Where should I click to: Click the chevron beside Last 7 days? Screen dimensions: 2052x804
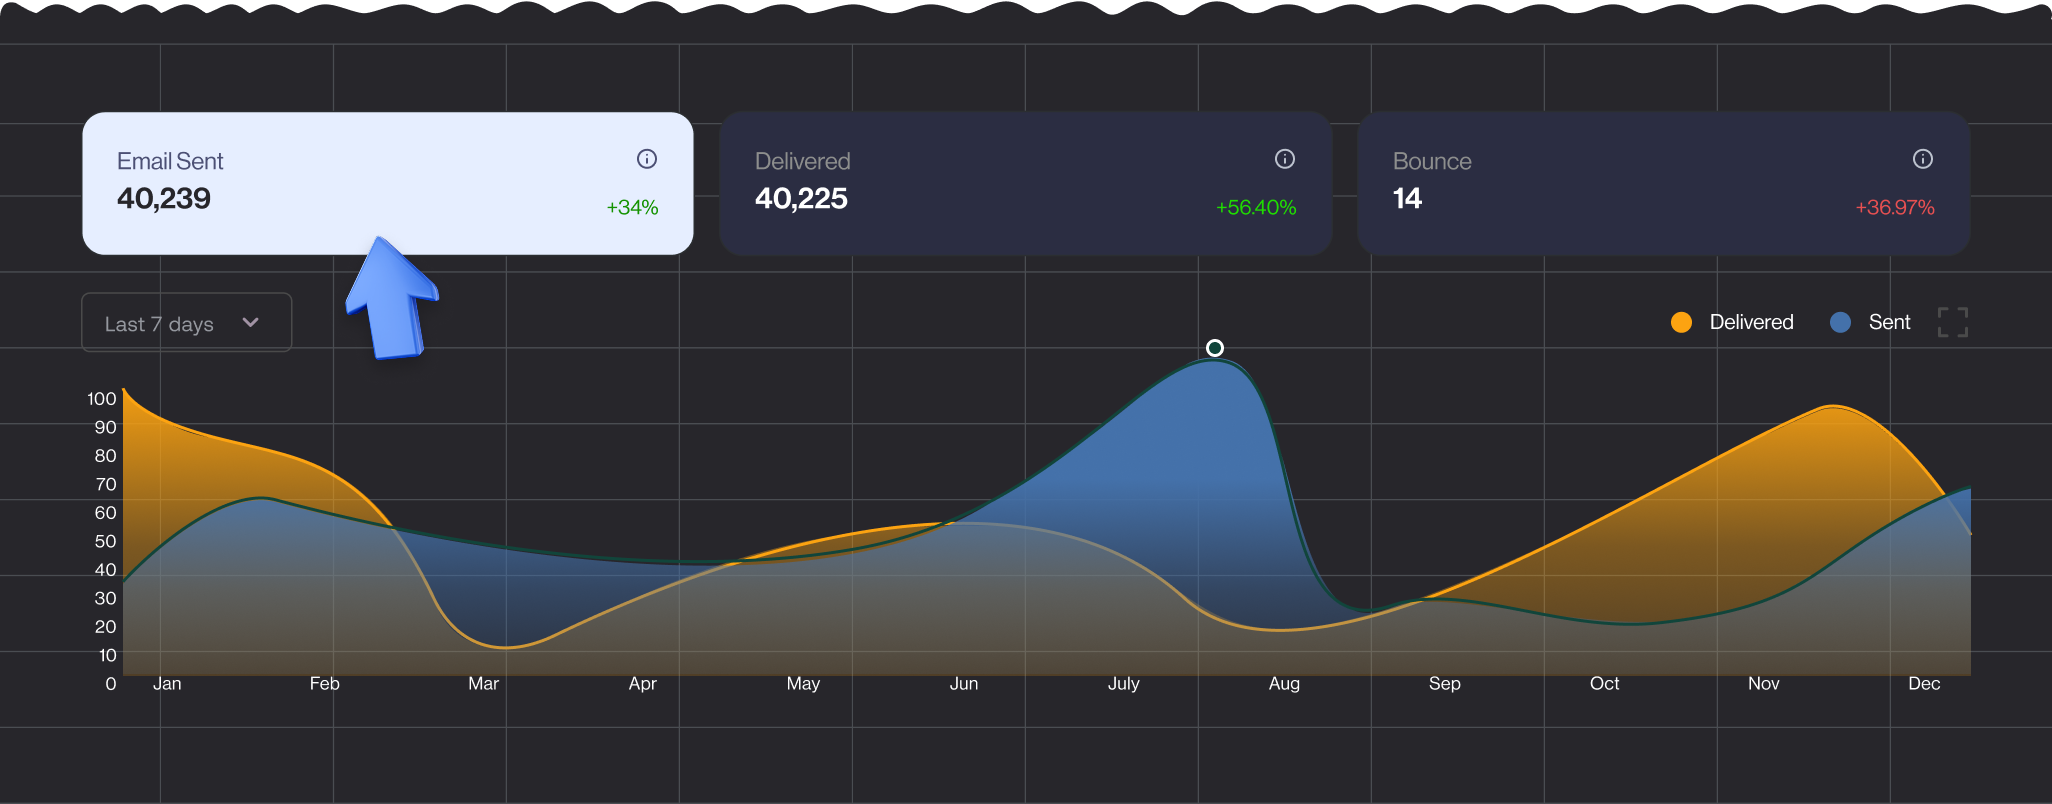251,322
